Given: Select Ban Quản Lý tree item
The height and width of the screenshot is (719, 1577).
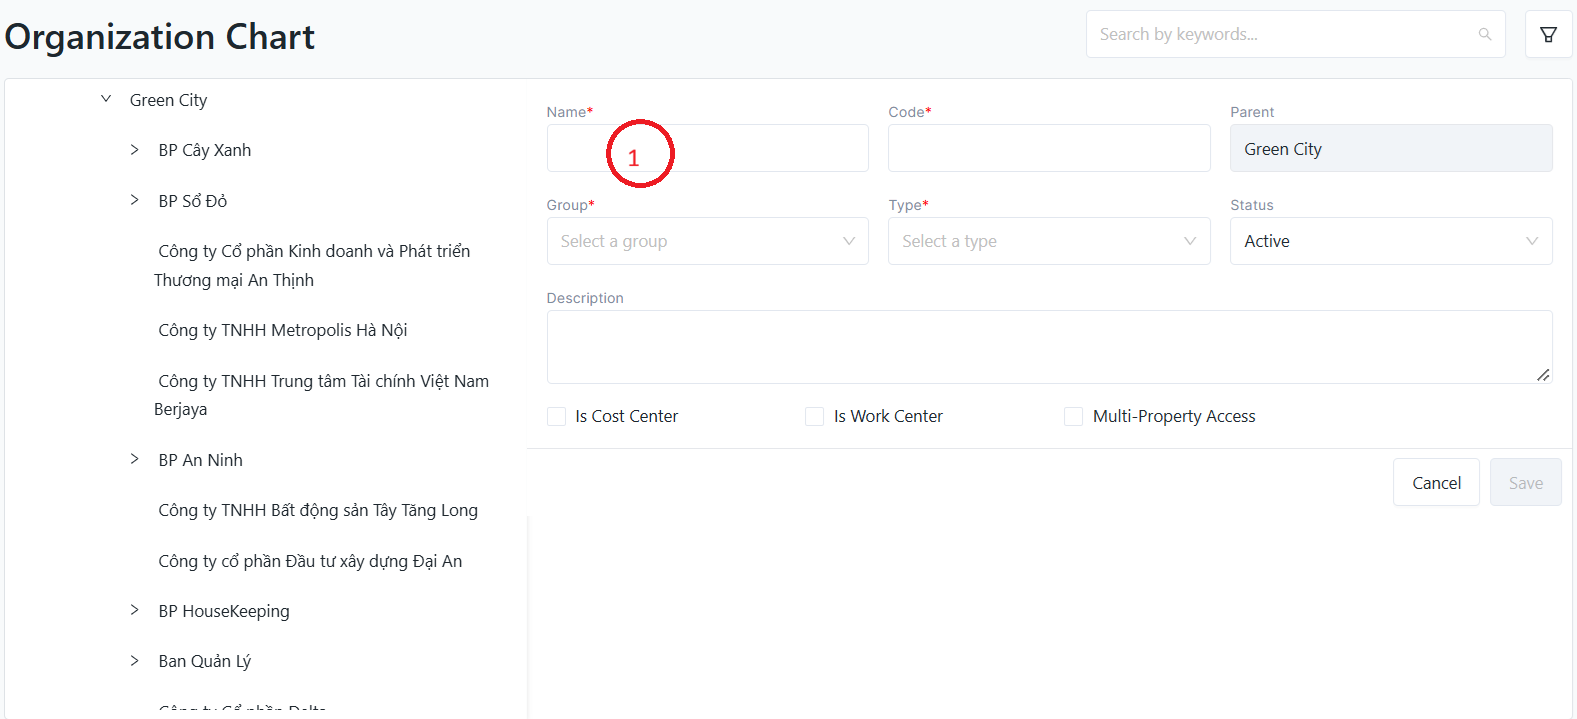Looking at the screenshot, I should (x=205, y=661).
